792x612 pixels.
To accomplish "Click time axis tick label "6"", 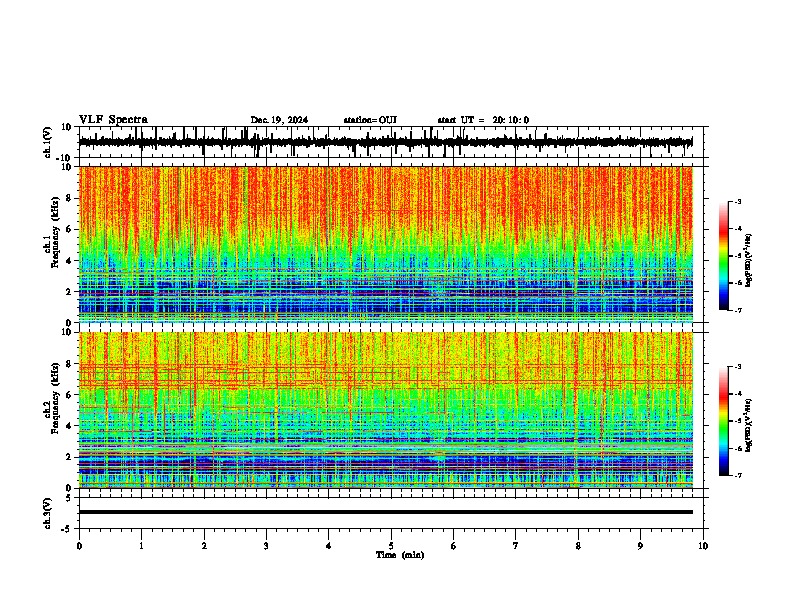I will tap(454, 546).
